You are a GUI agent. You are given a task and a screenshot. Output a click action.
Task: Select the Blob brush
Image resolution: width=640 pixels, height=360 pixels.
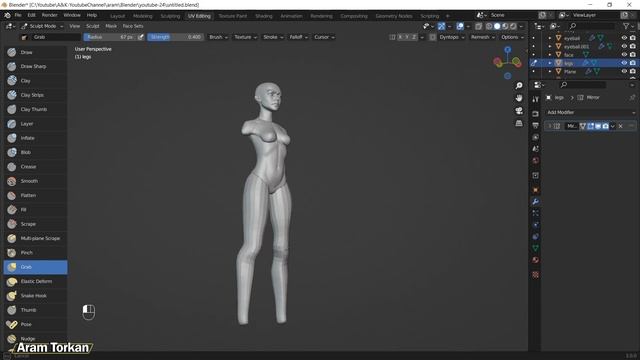(x=35, y=152)
